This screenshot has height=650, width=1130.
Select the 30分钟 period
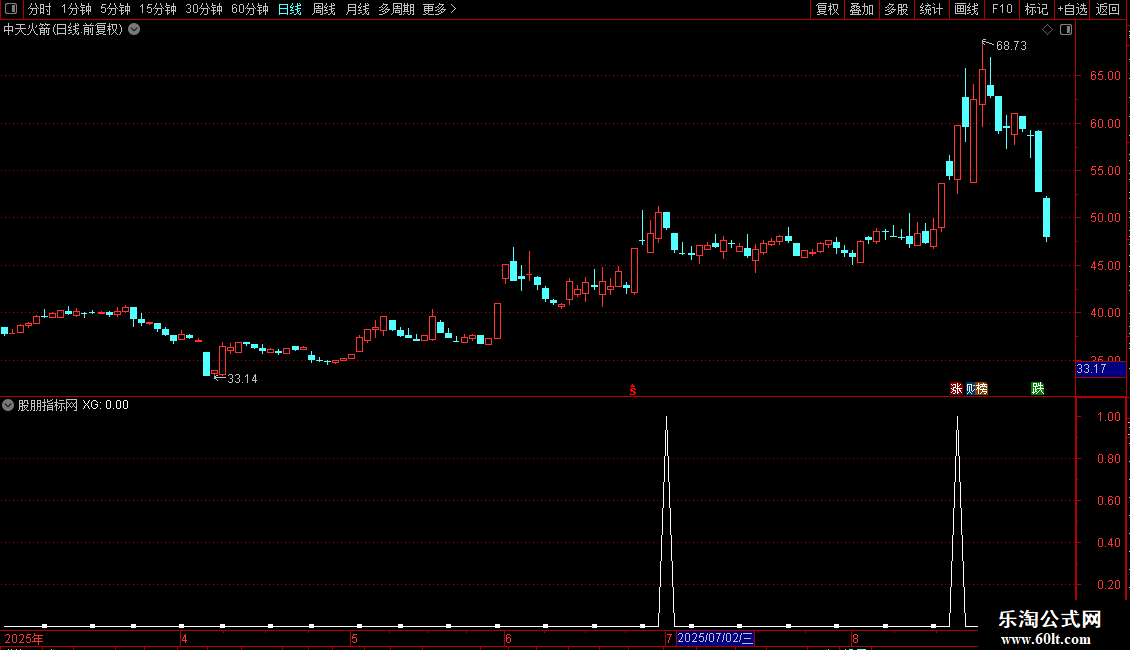(203, 9)
